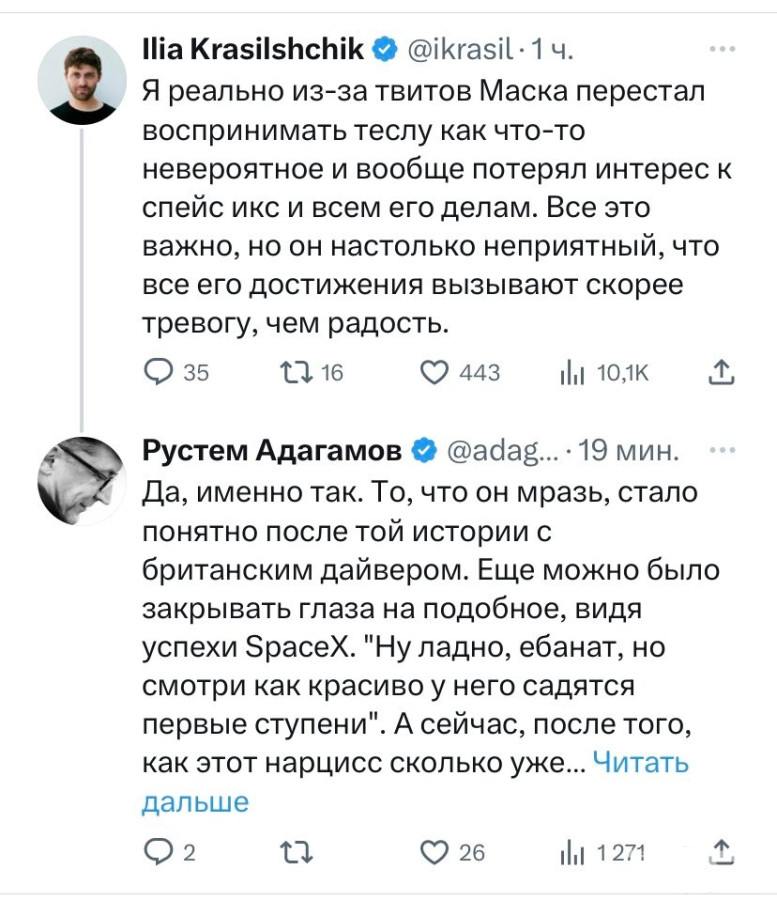Reply to Ilia Krasilshchik's tweet
The height and width of the screenshot is (900, 777).
(x=159, y=373)
